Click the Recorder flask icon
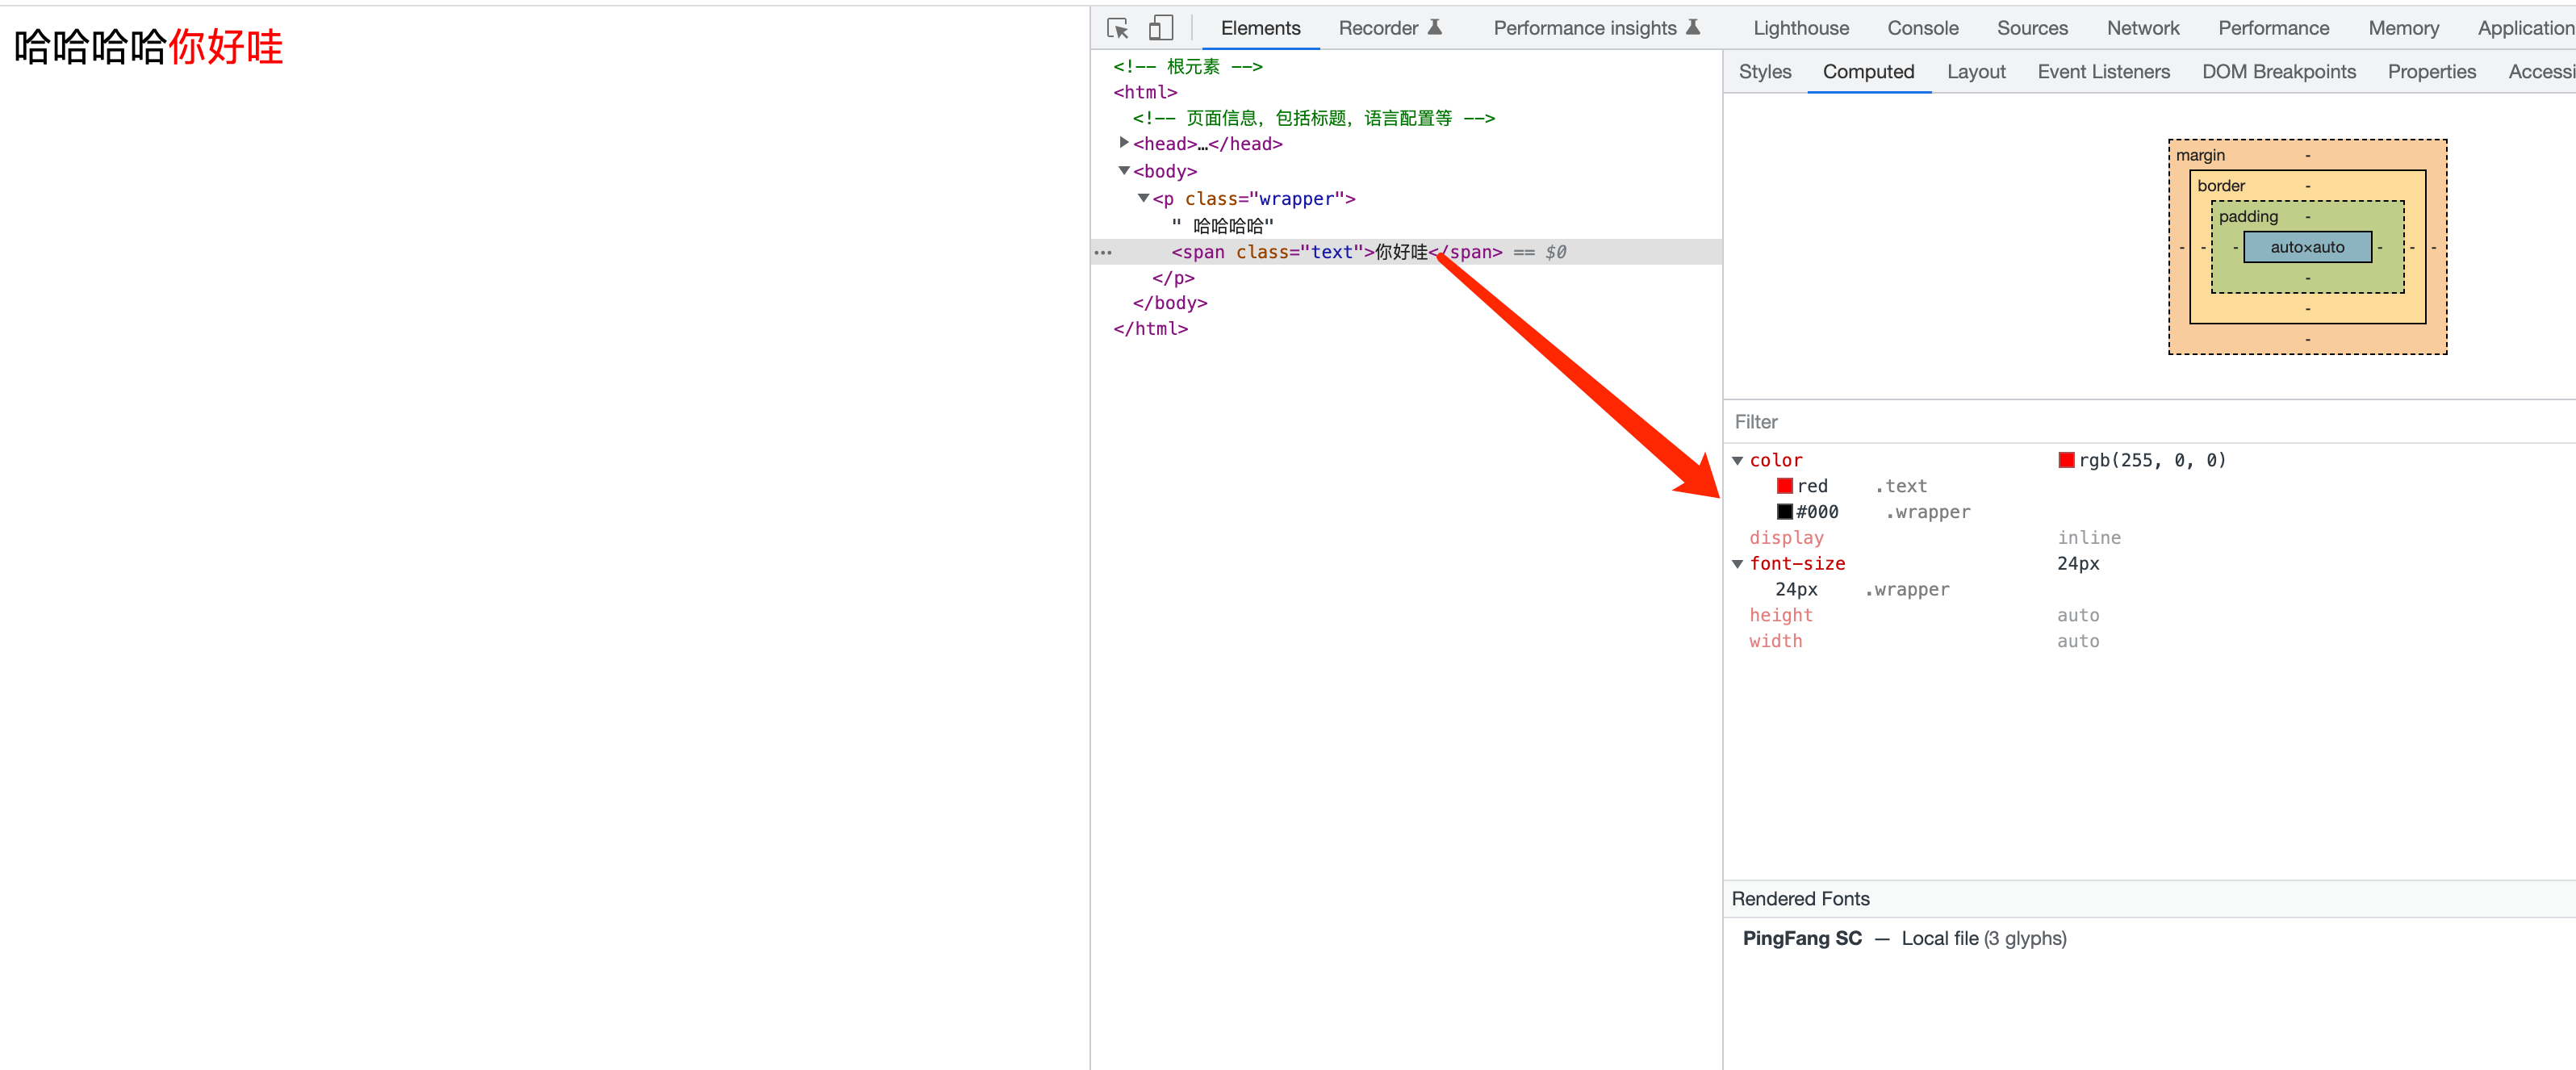 pyautogui.click(x=1434, y=27)
